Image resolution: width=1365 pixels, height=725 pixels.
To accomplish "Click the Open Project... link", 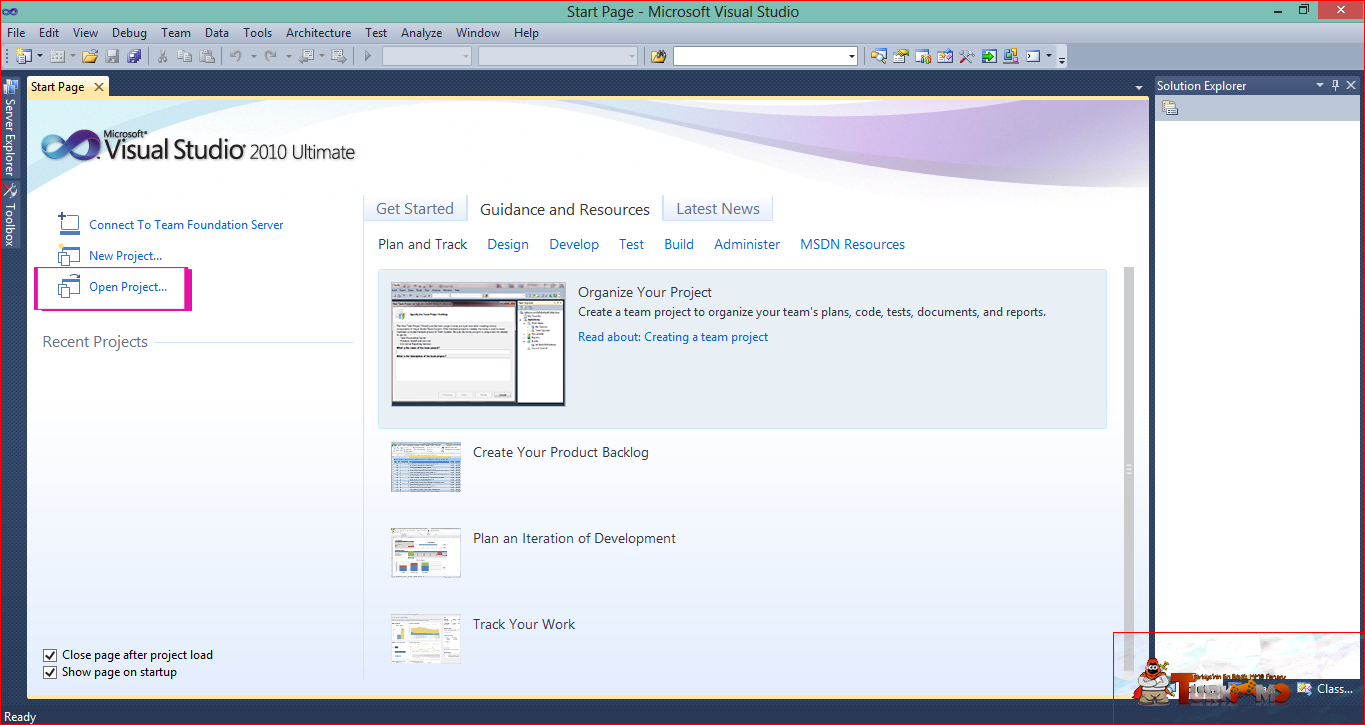I will pos(128,287).
